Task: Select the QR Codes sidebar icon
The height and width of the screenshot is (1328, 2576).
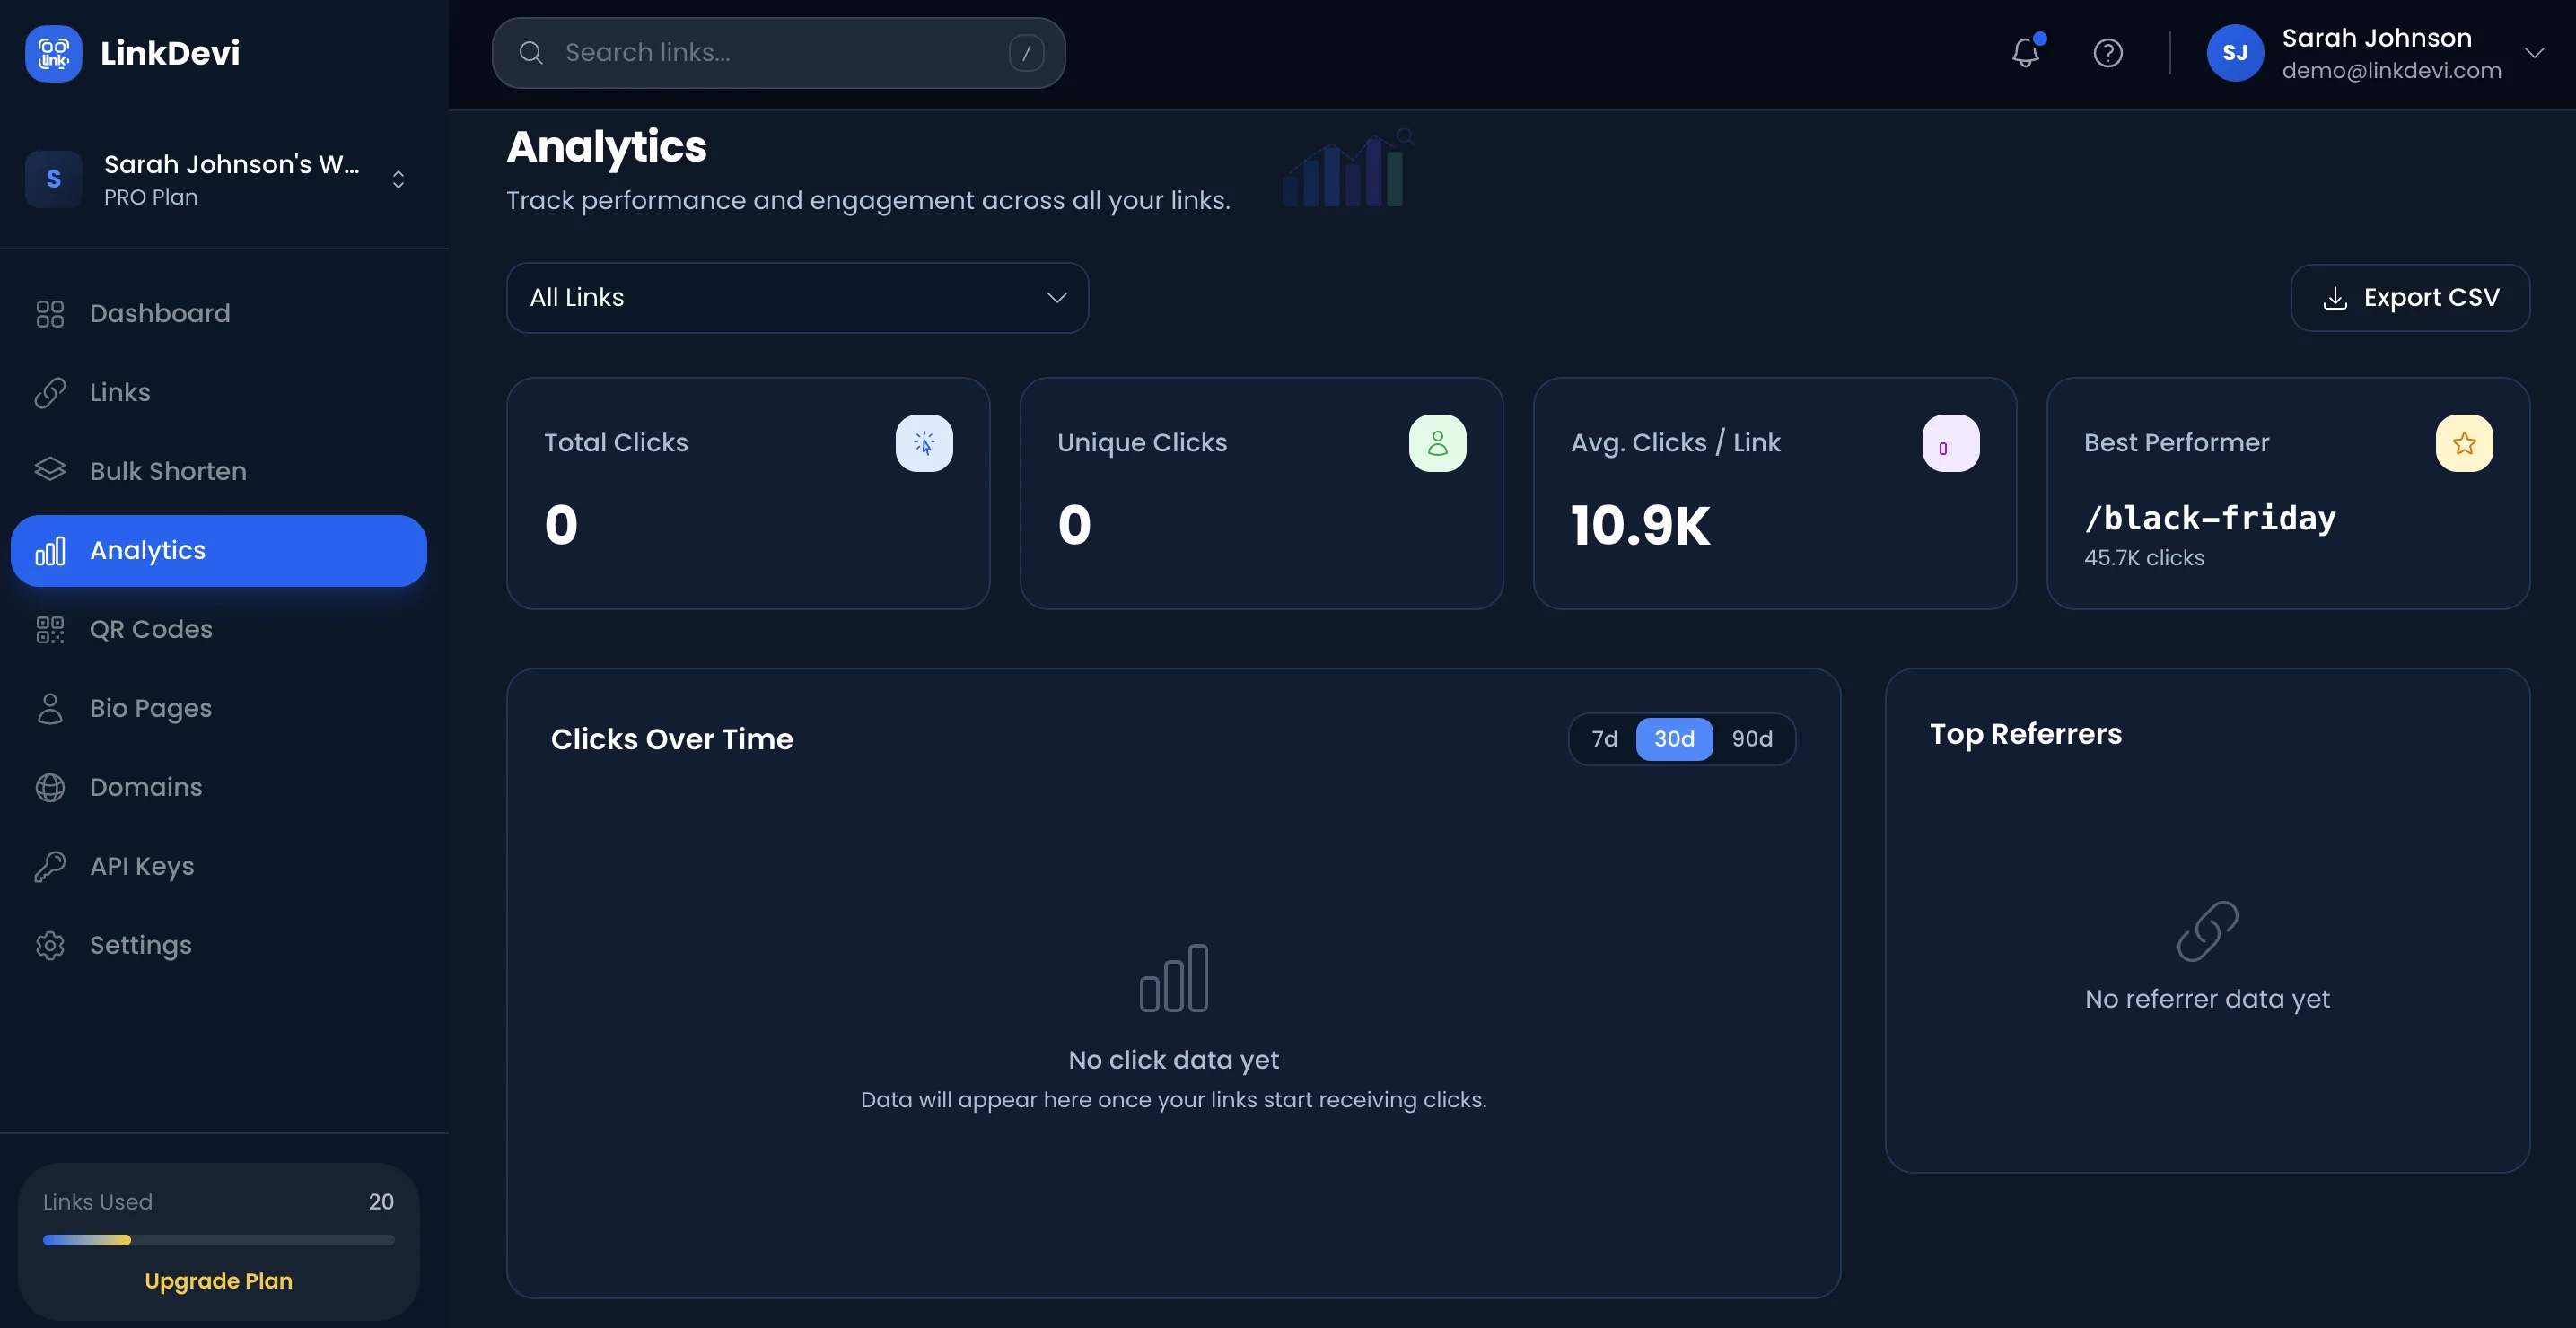Action: click(51, 629)
